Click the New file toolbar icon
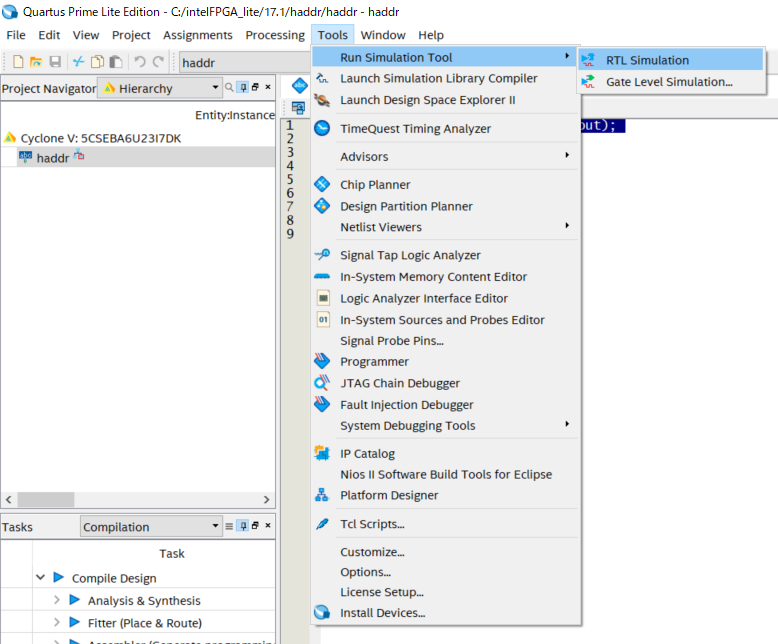The width and height of the screenshot is (778, 644). tap(18, 62)
